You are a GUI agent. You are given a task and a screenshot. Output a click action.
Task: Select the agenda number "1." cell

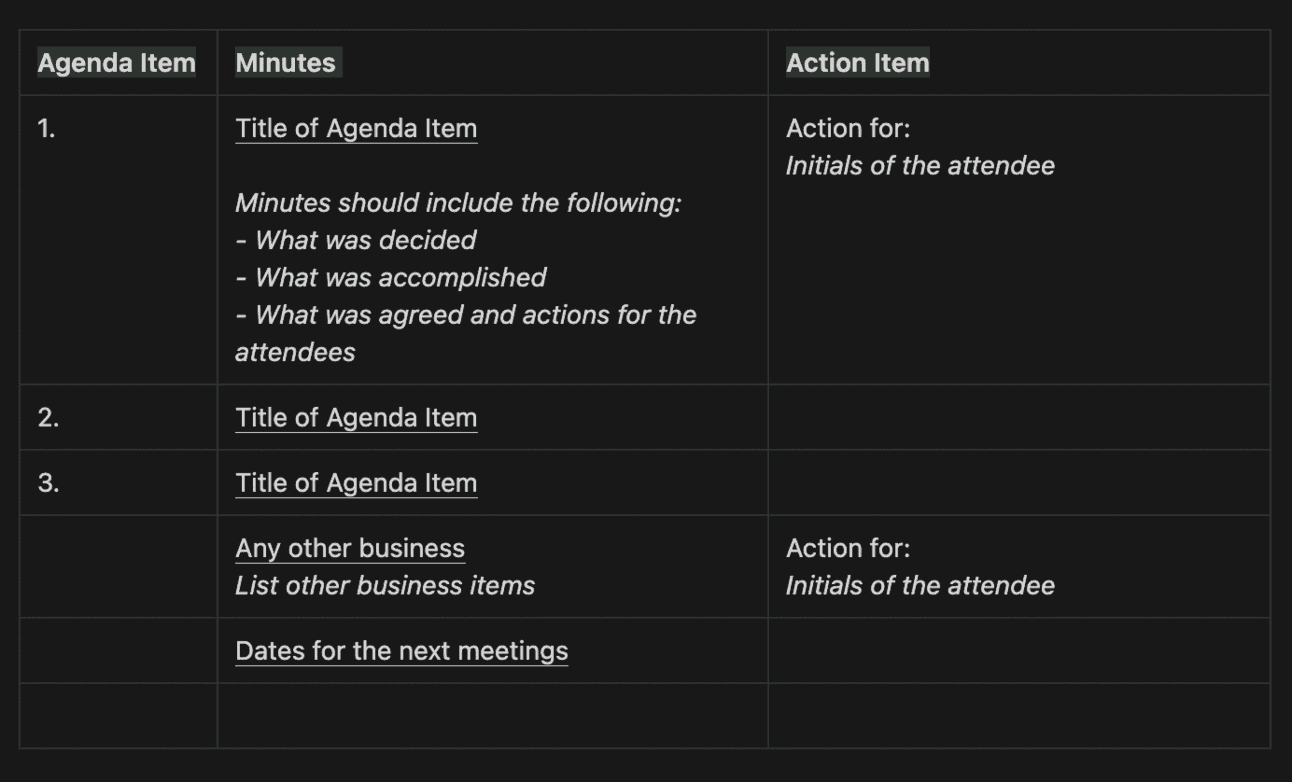tap(47, 129)
